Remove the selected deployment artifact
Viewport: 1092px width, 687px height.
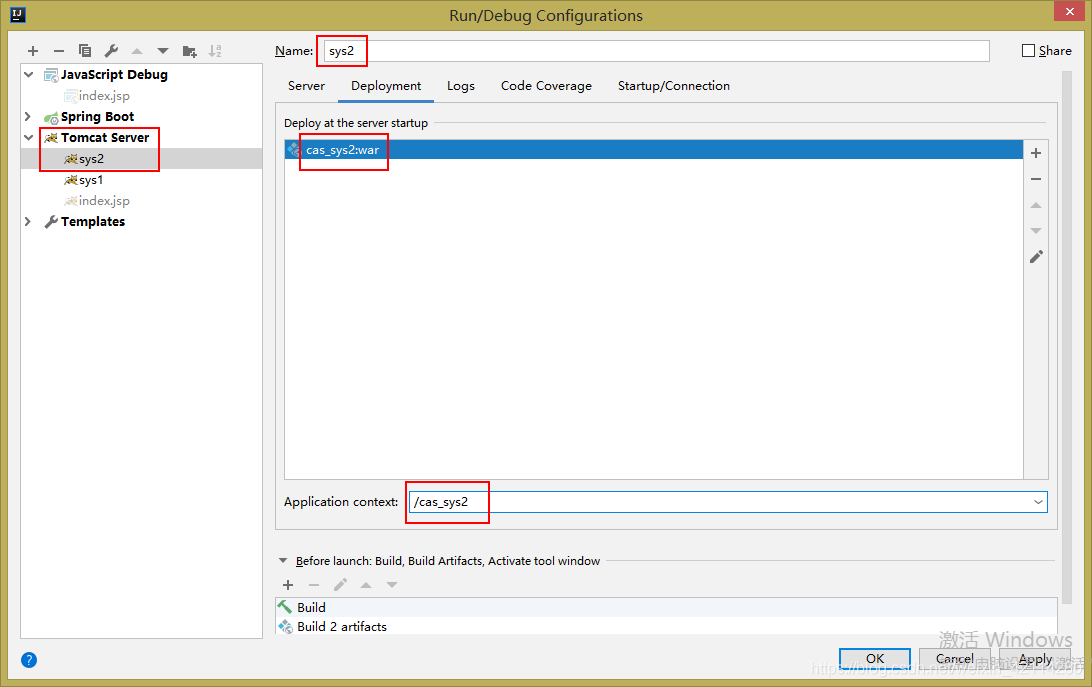pyautogui.click(x=1036, y=179)
